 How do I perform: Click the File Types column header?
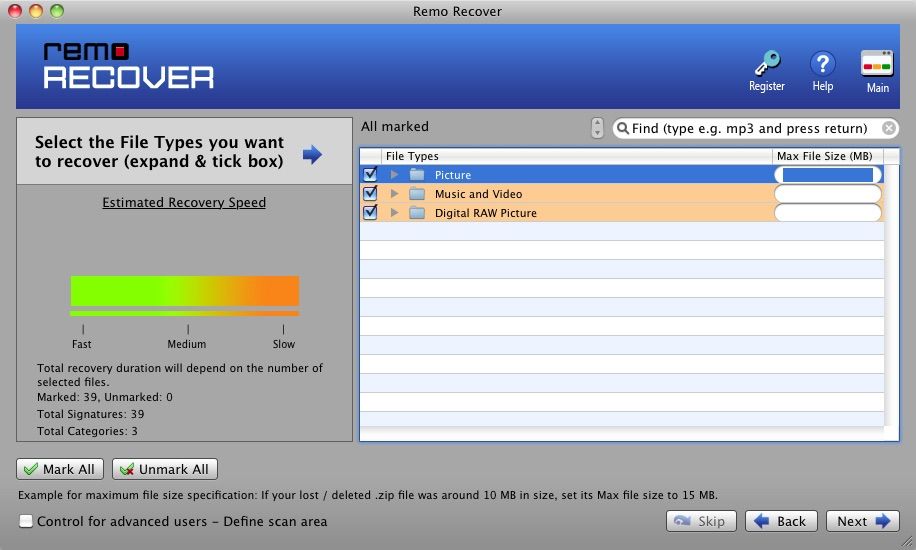pyautogui.click(x=576, y=156)
